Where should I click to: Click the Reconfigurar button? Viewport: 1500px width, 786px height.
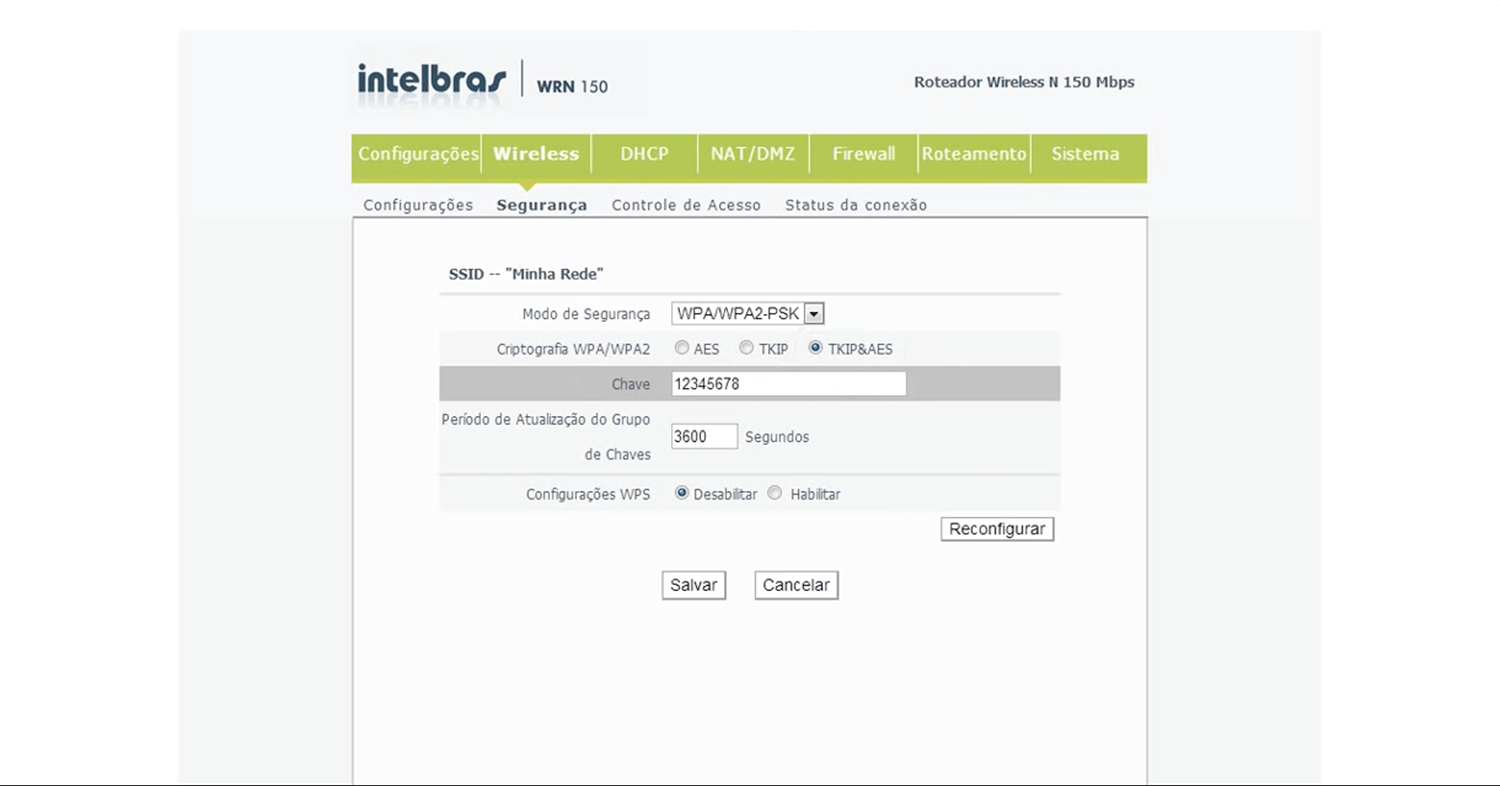(997, 529)
